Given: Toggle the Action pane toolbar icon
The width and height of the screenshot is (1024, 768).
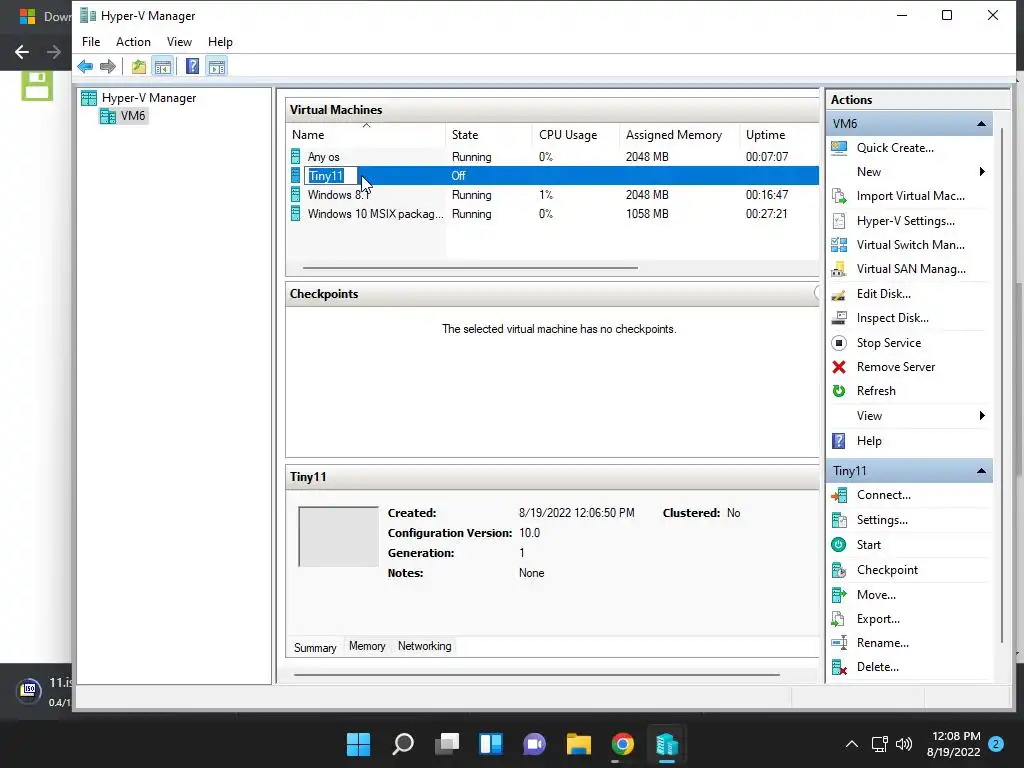Looking at the screenshot, I should (x=217, y=67).
